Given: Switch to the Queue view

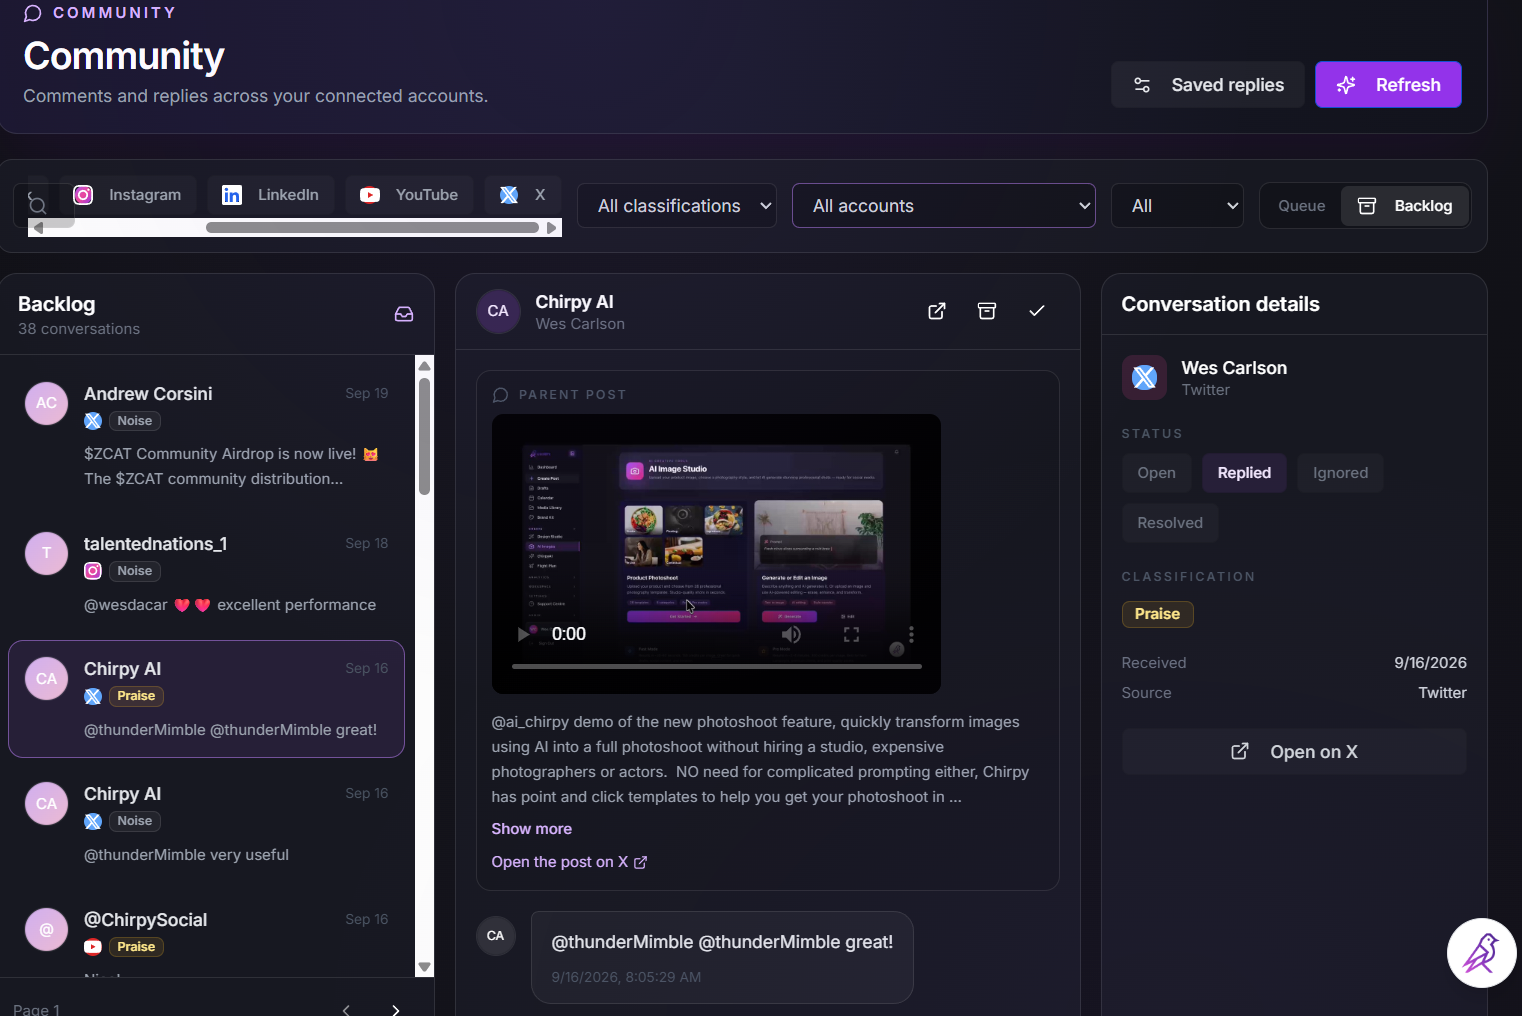Looking at the screenshot, I should point(1301,206).
